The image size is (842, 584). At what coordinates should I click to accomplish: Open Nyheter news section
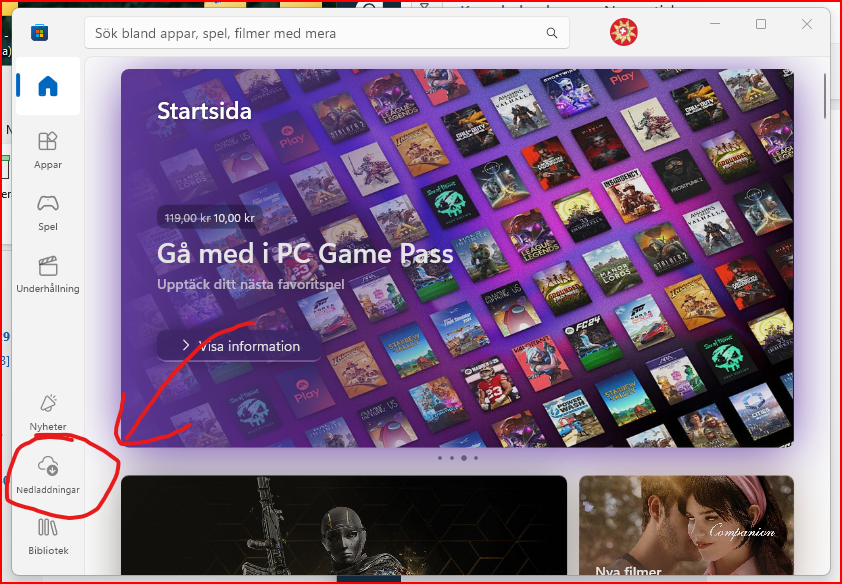(x=48, y=412)
